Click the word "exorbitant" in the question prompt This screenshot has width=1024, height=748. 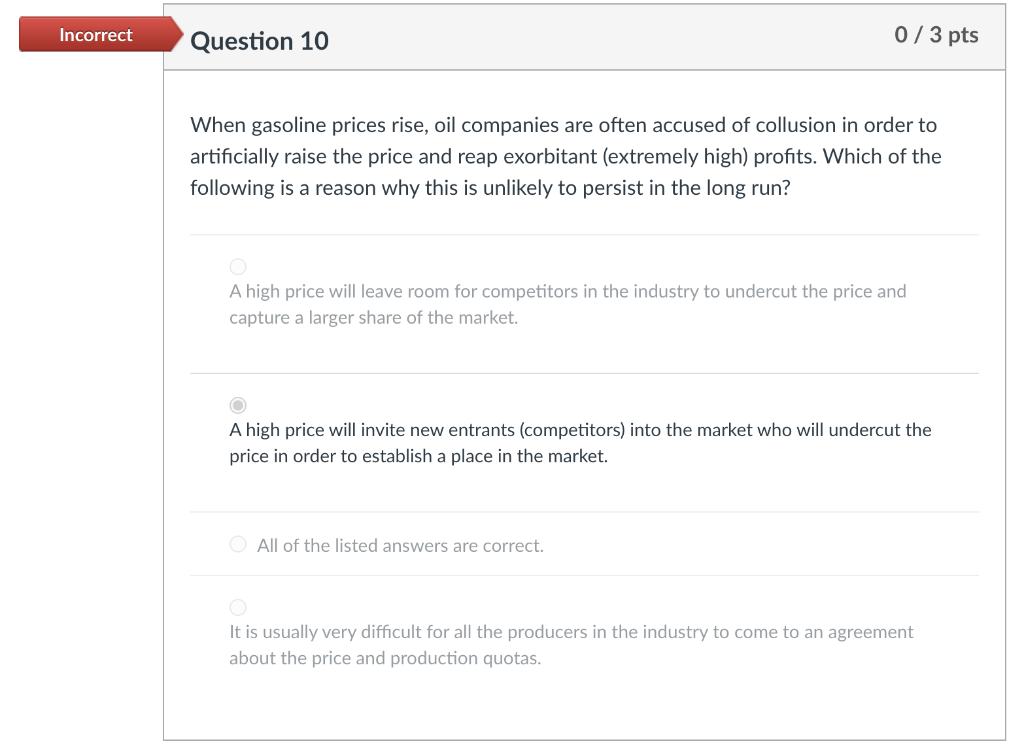tap(542, 157)
